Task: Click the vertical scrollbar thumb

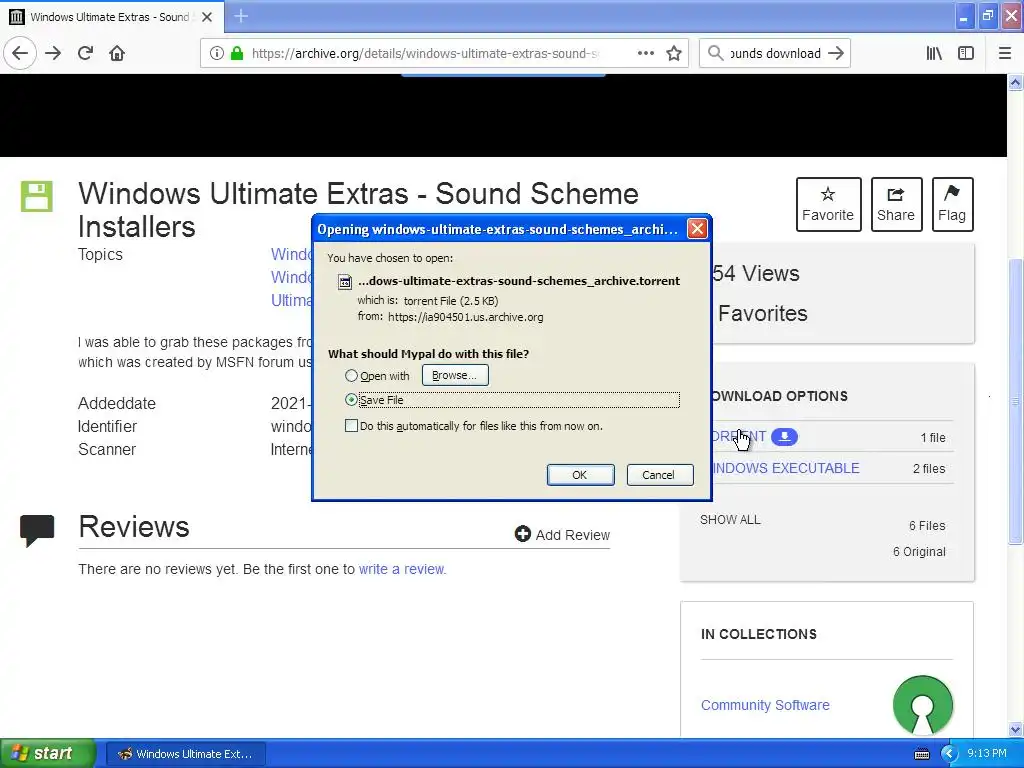Action: pyautogui.click(x=1016, y=401)
